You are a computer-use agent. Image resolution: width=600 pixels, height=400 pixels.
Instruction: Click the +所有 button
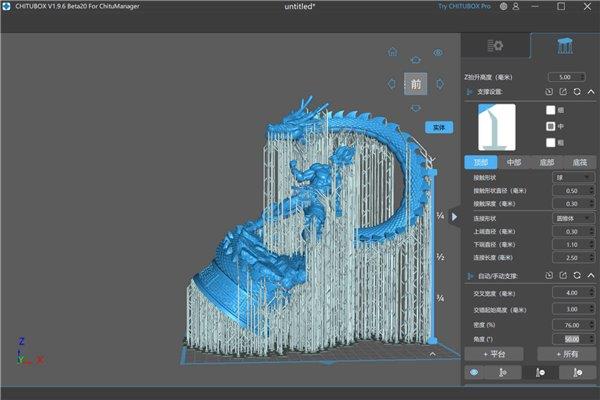566,354
